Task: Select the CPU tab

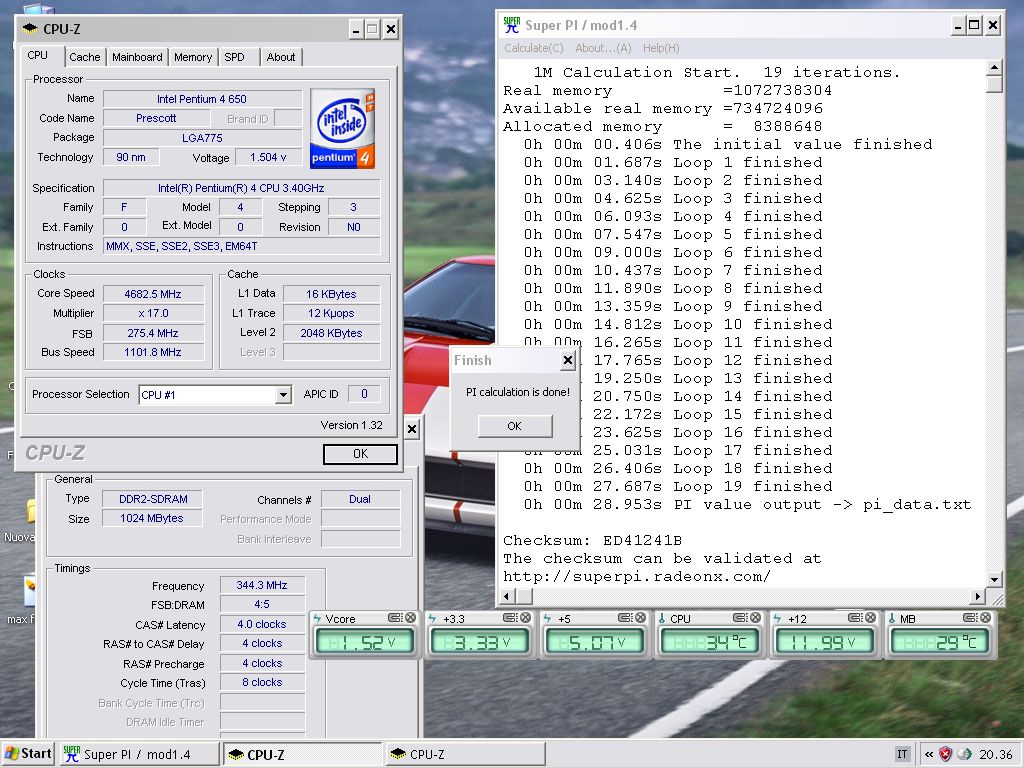Action: 37,56
